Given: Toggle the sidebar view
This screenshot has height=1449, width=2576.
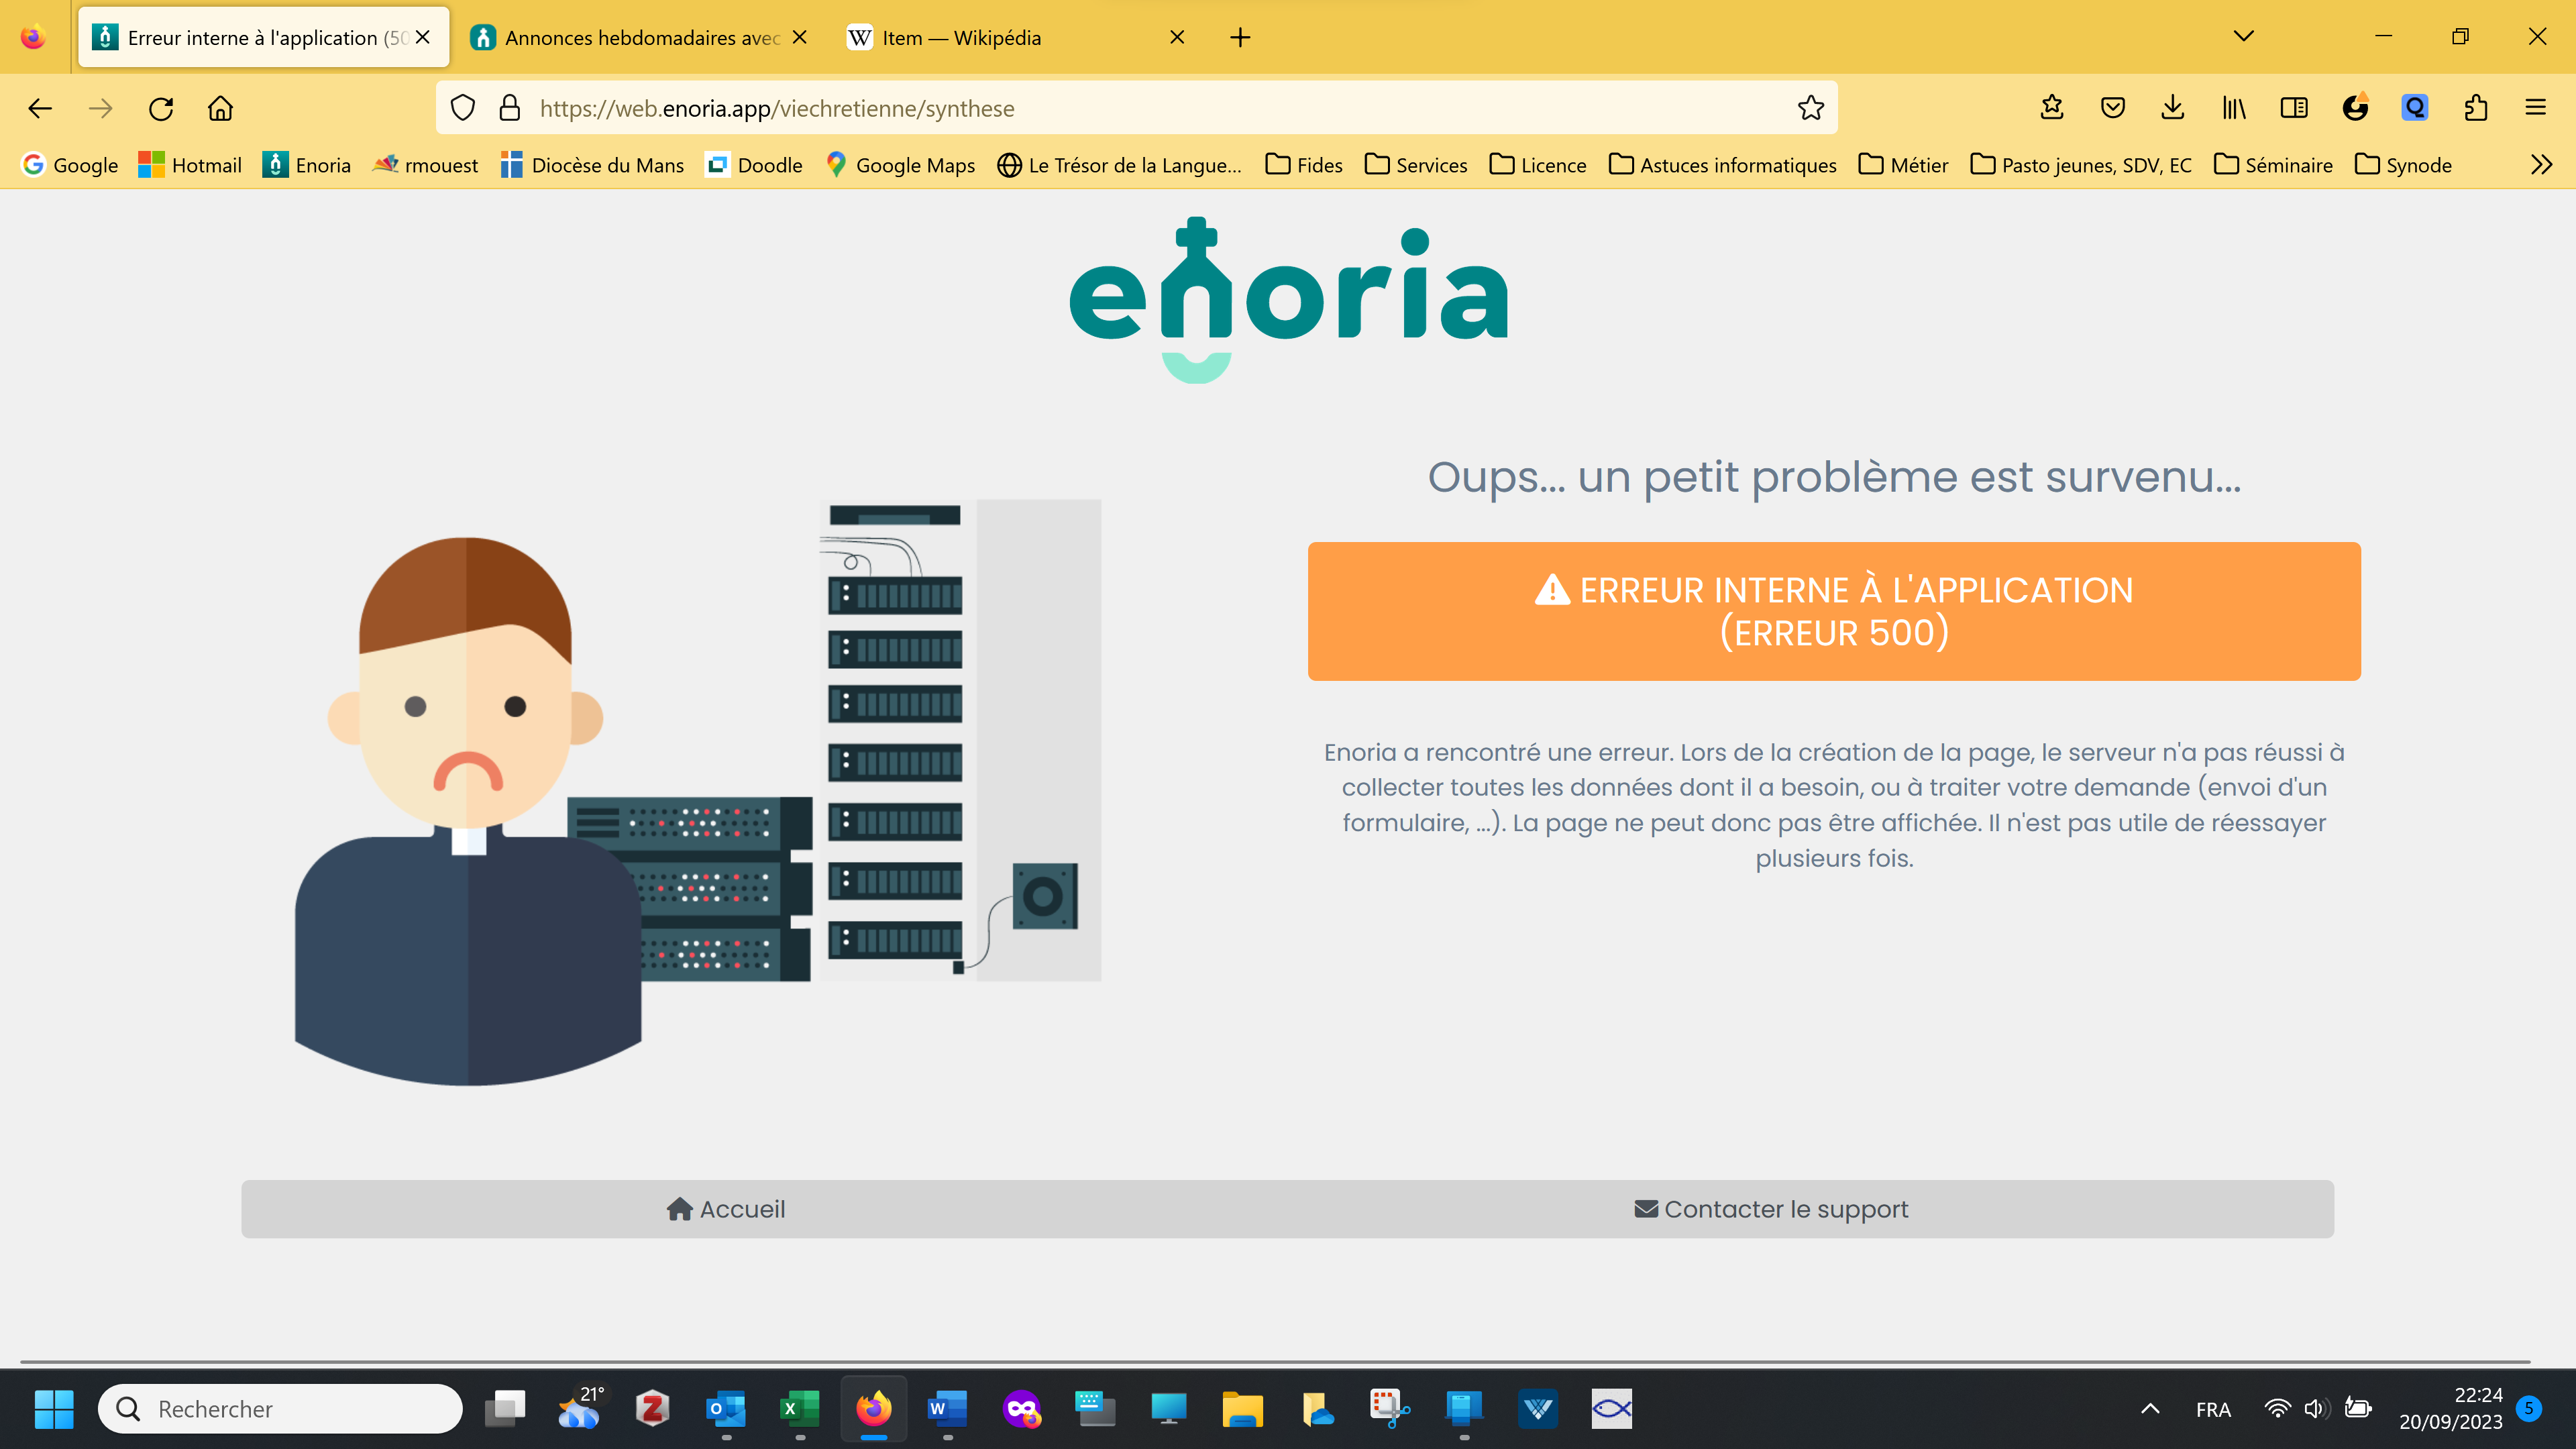Looking at the screenshot, I should tap(2294, 108).
